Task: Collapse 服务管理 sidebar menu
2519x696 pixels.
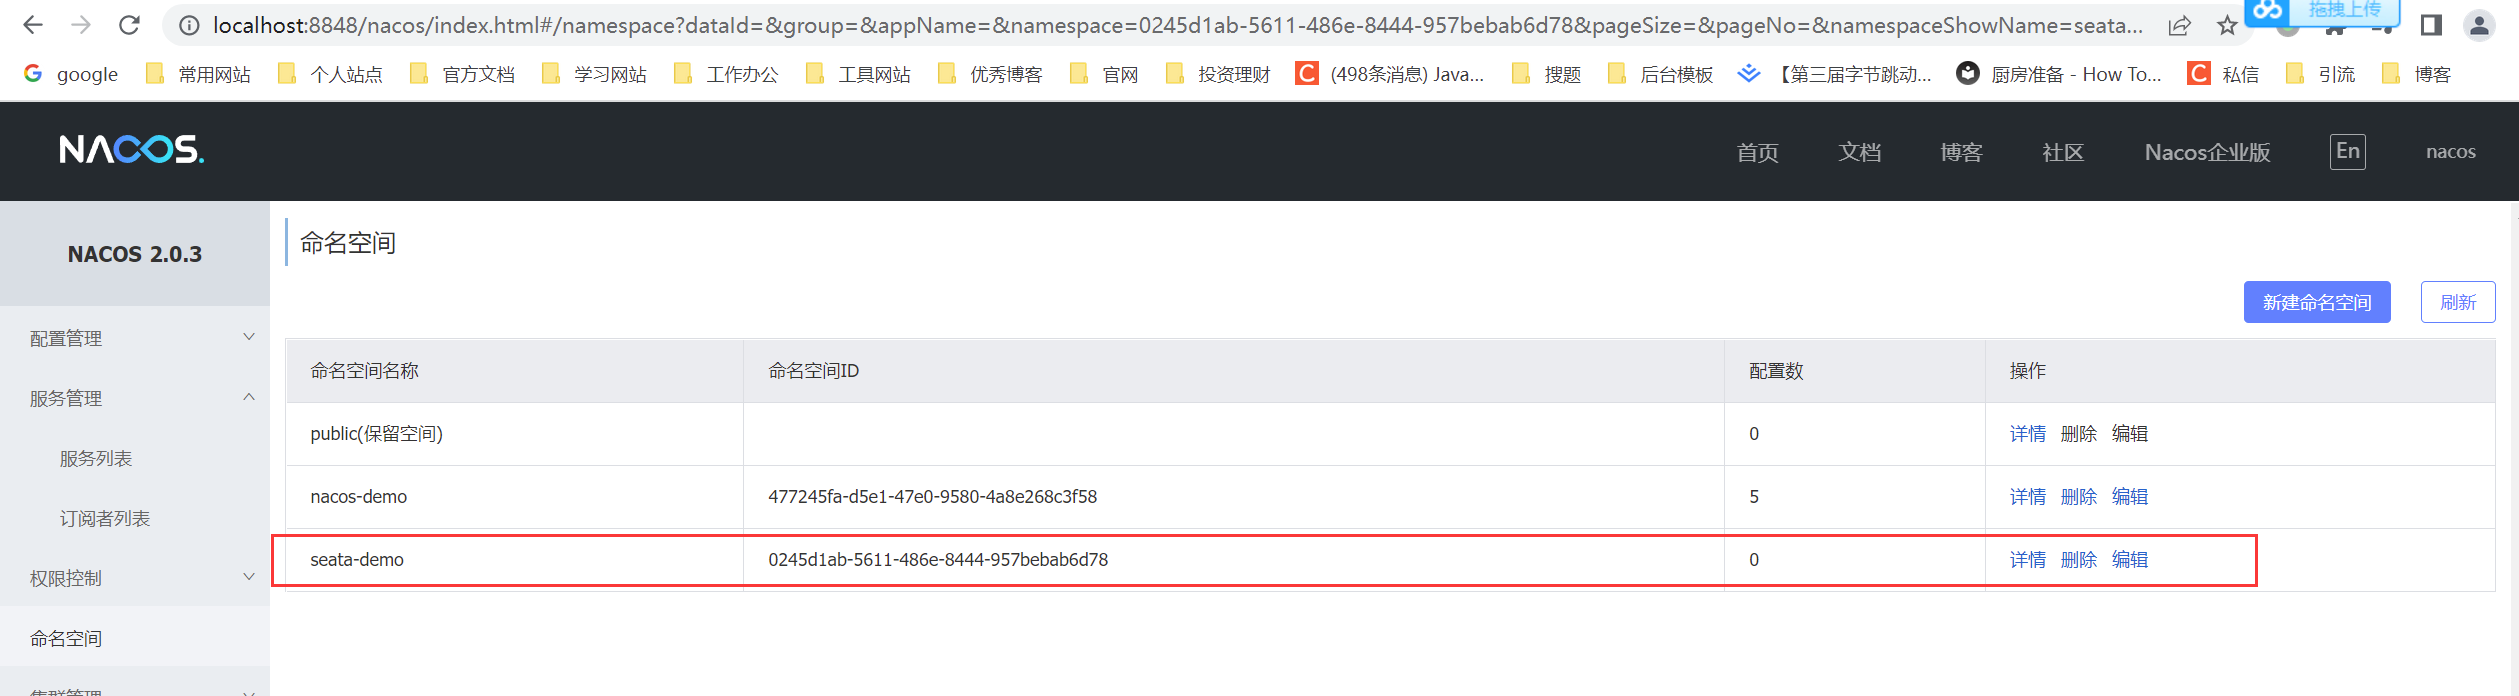Action: [x=135, y=398]
